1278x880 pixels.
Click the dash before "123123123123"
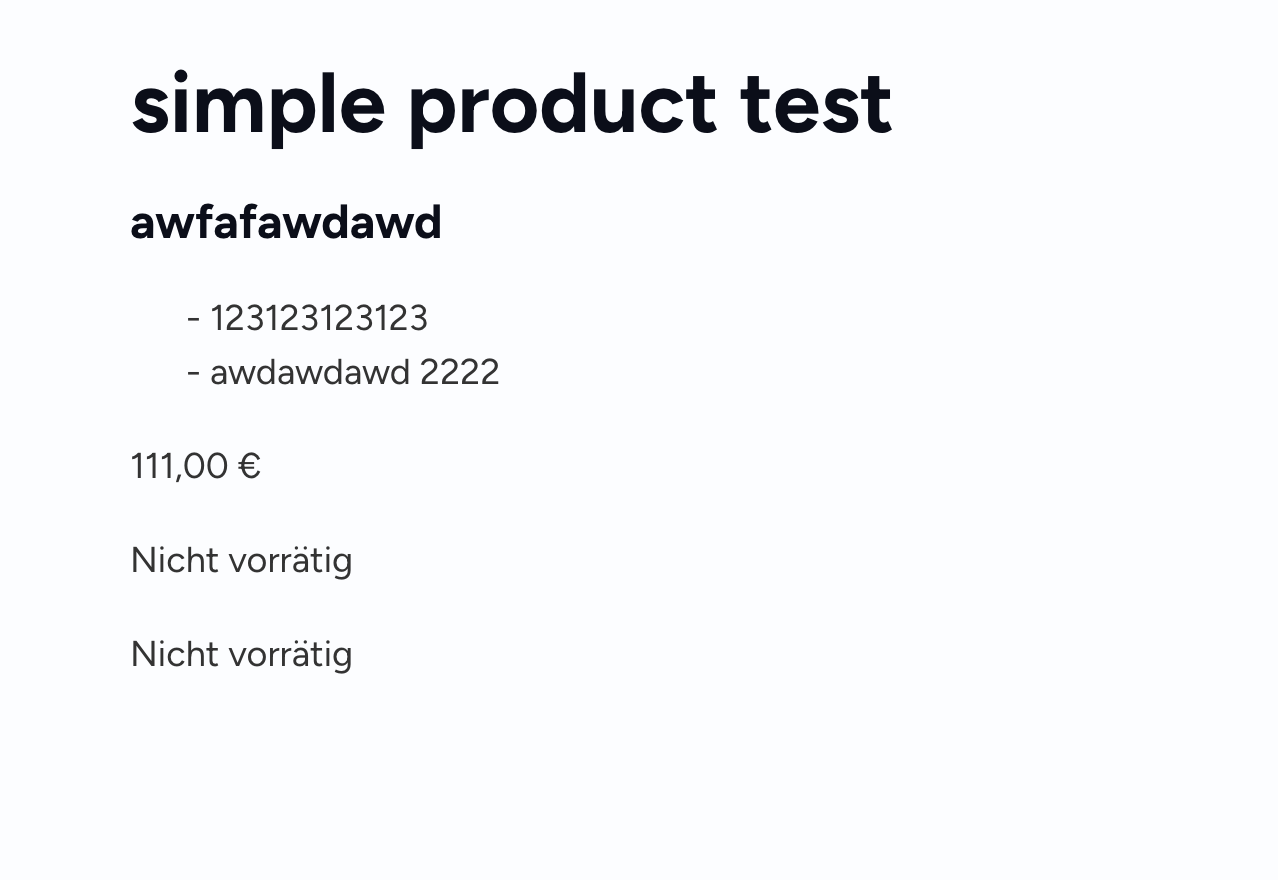tap(194, 320)
